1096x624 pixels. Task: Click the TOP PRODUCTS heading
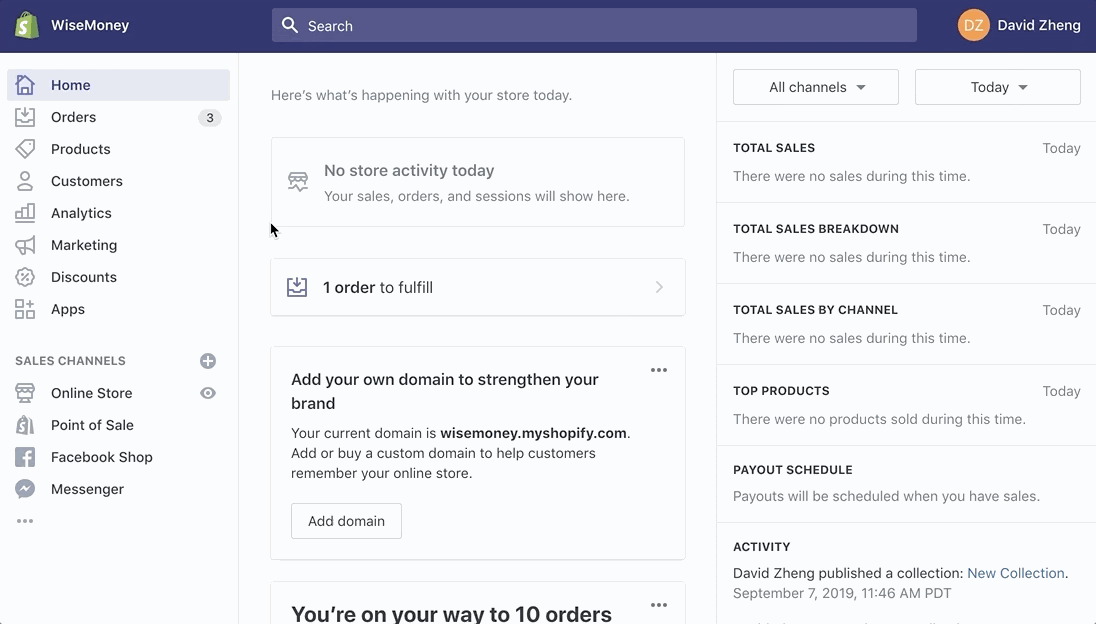coord(781,391)
